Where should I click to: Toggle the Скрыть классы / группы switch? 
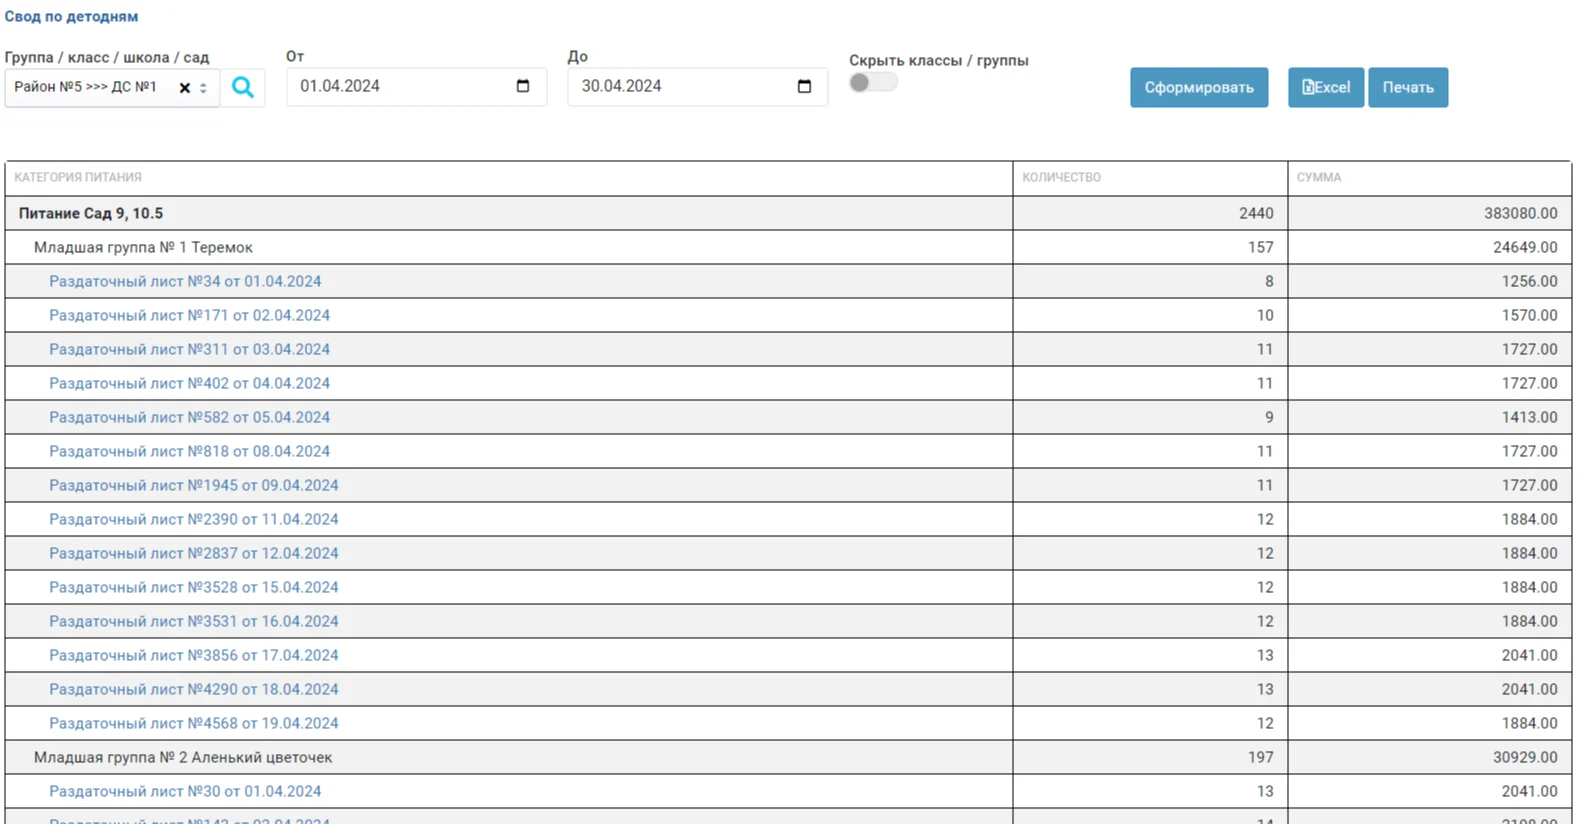pos(873,83)
